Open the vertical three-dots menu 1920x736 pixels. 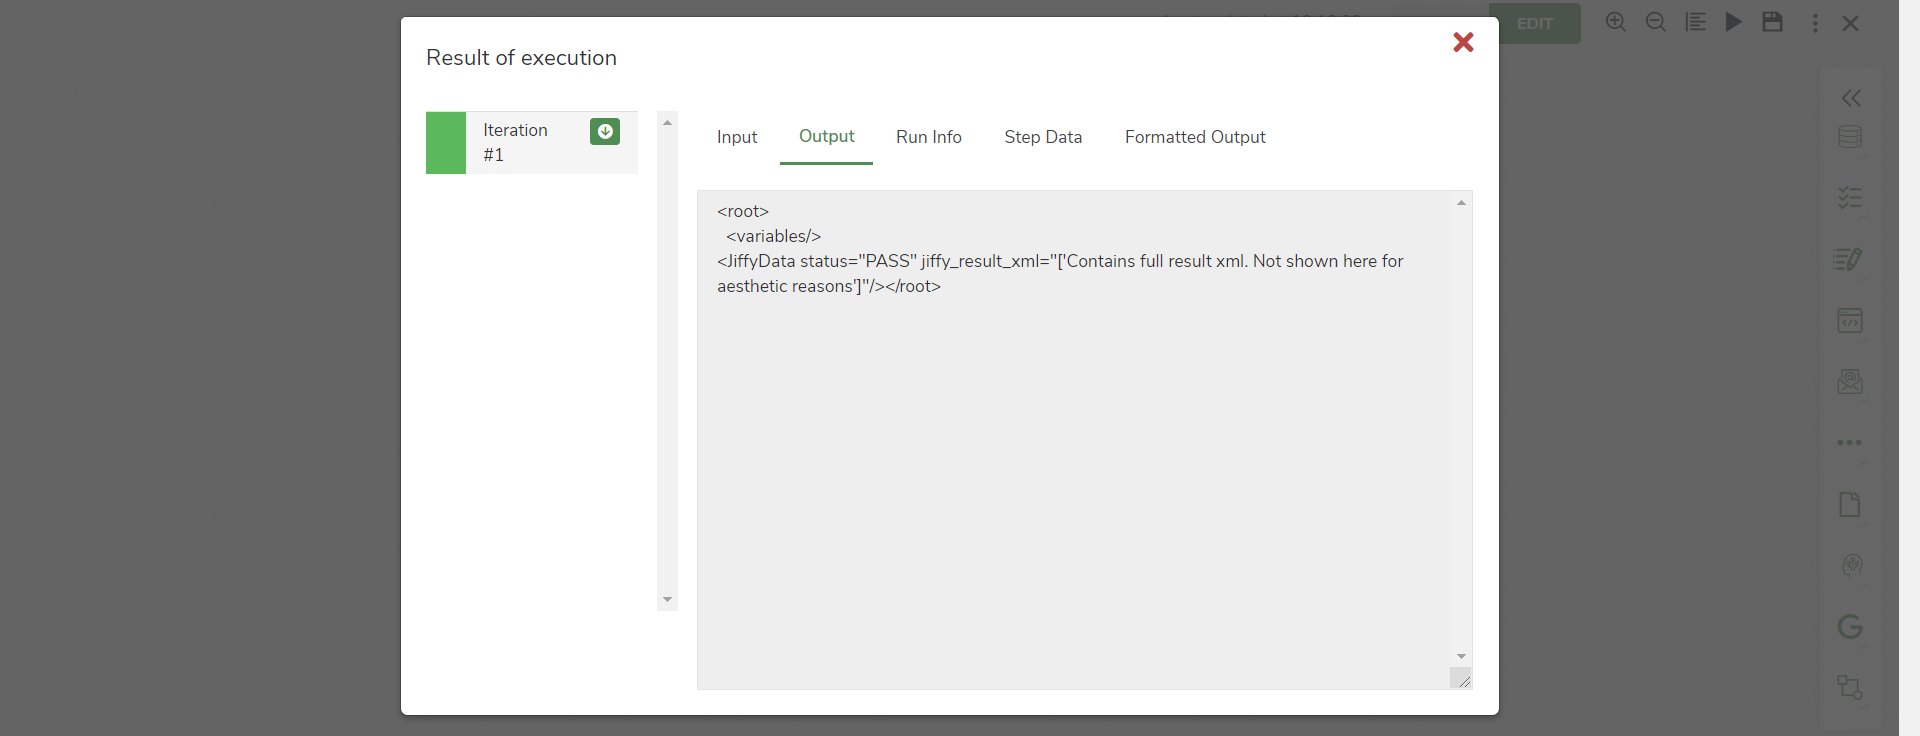pyautogui.click(x=1815, y=23)
